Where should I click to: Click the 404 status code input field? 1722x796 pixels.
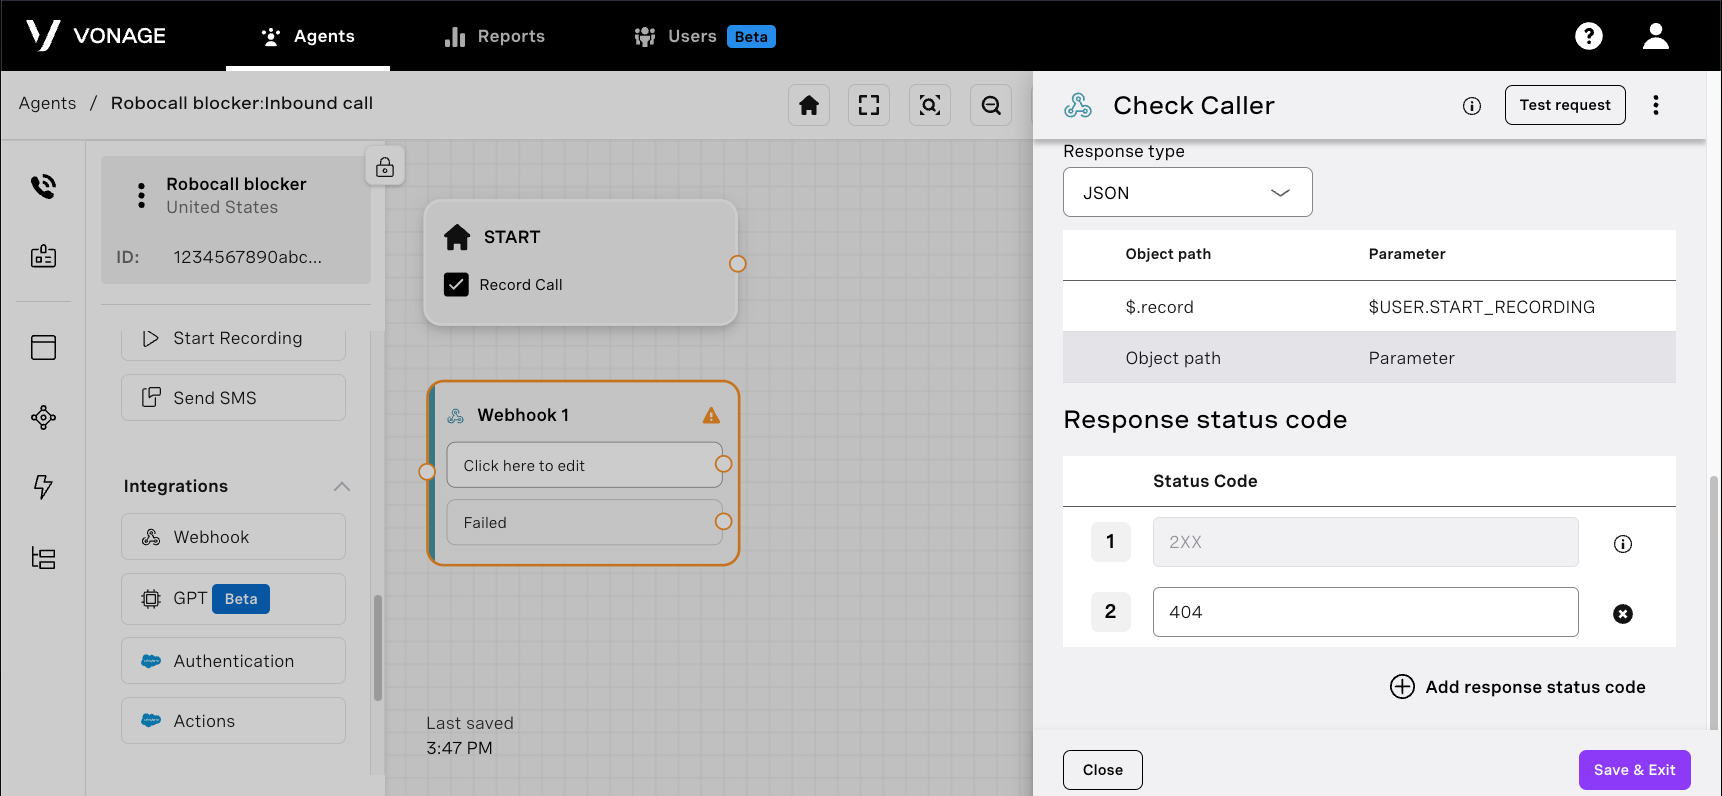(1366, 612)
